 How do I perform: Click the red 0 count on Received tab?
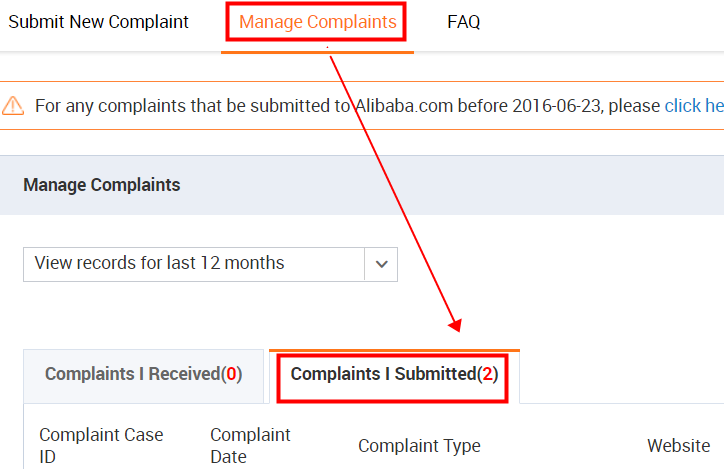point(232,374)
